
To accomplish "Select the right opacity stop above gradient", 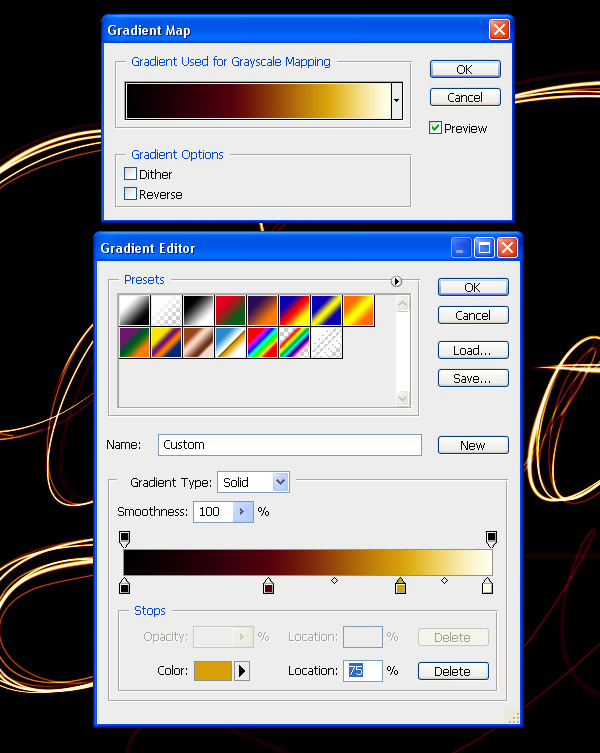I will 491,539.
